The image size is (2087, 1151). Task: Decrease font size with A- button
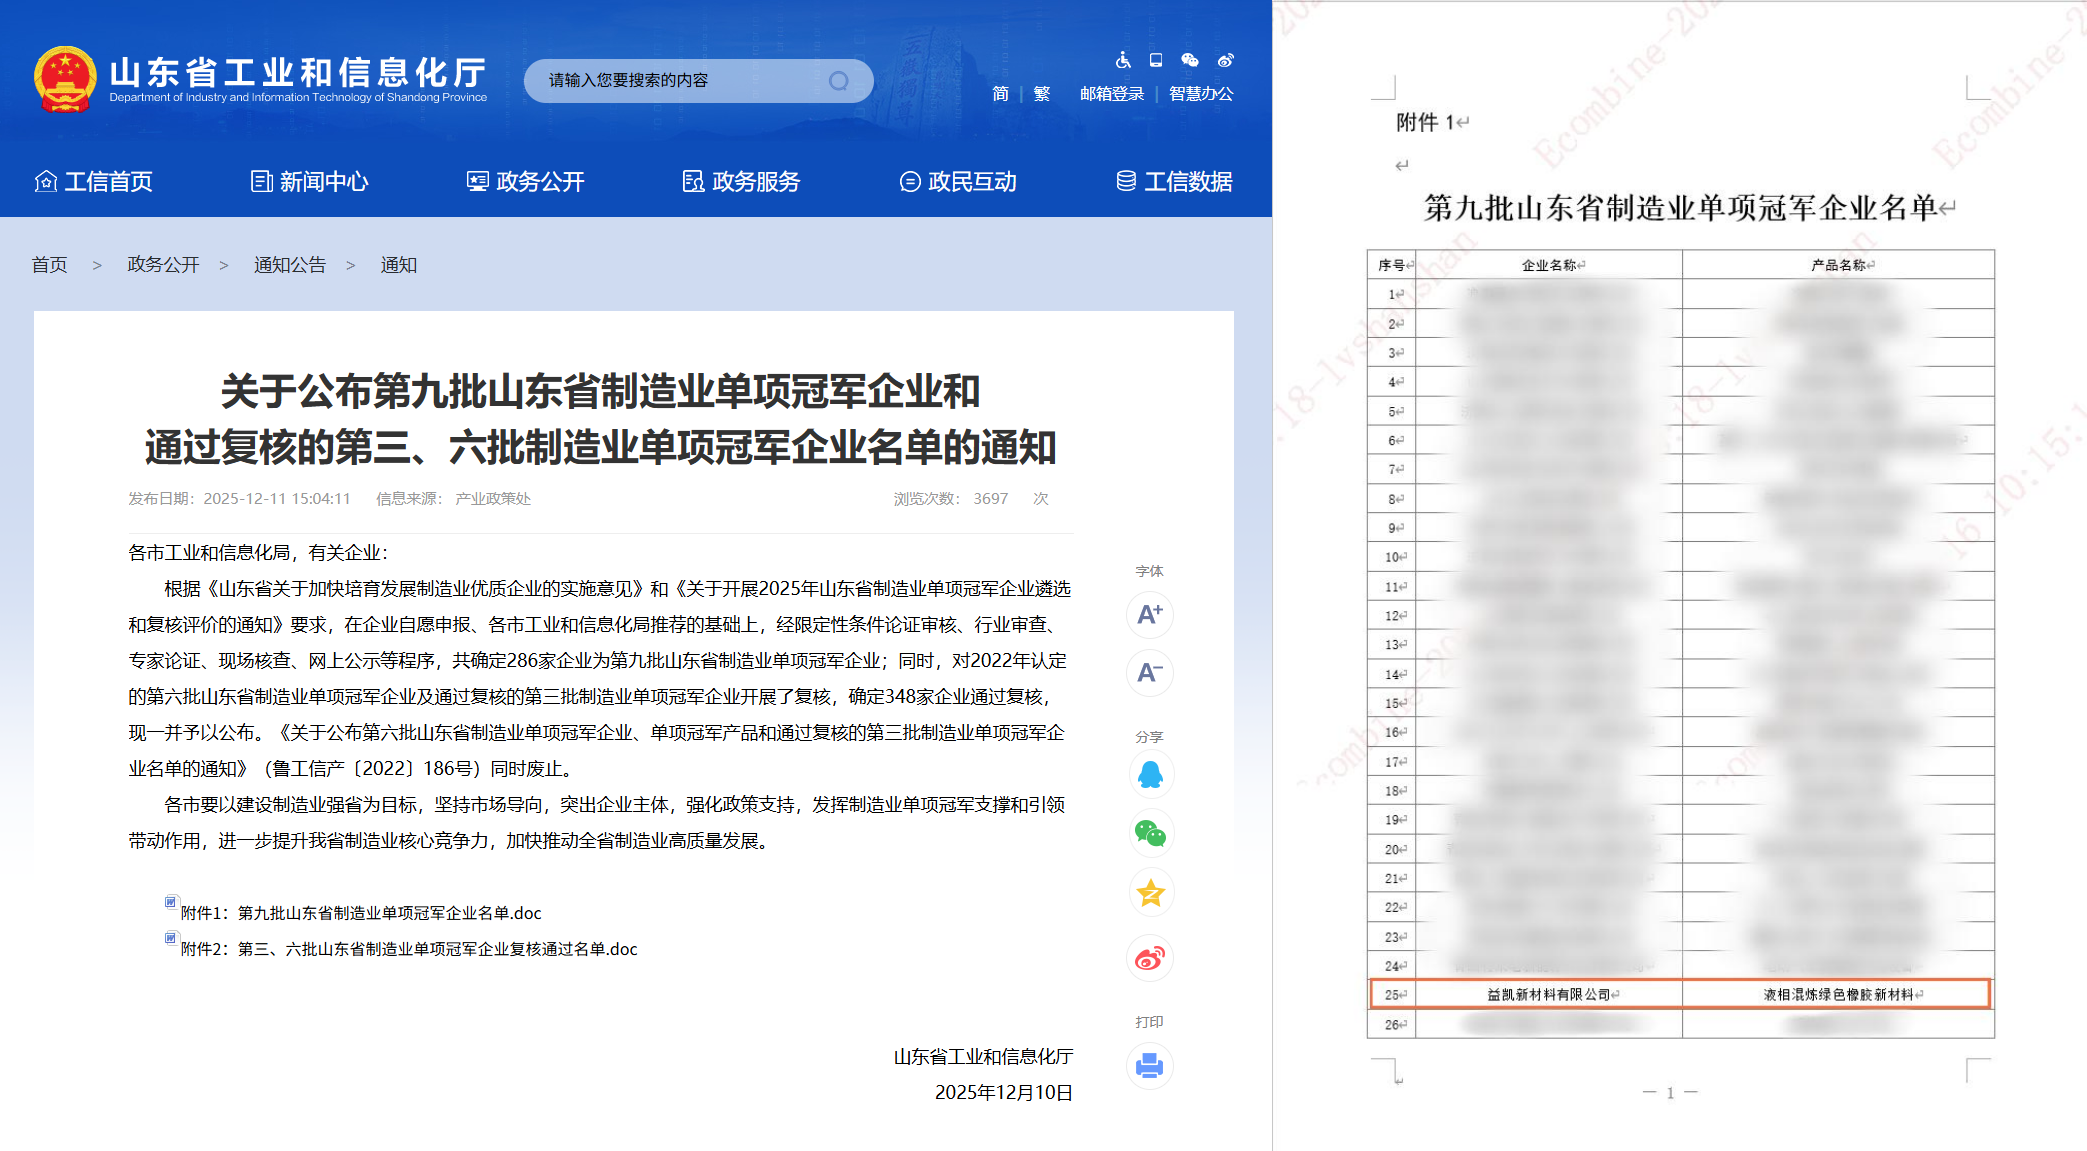click(x=1149, y=672)
